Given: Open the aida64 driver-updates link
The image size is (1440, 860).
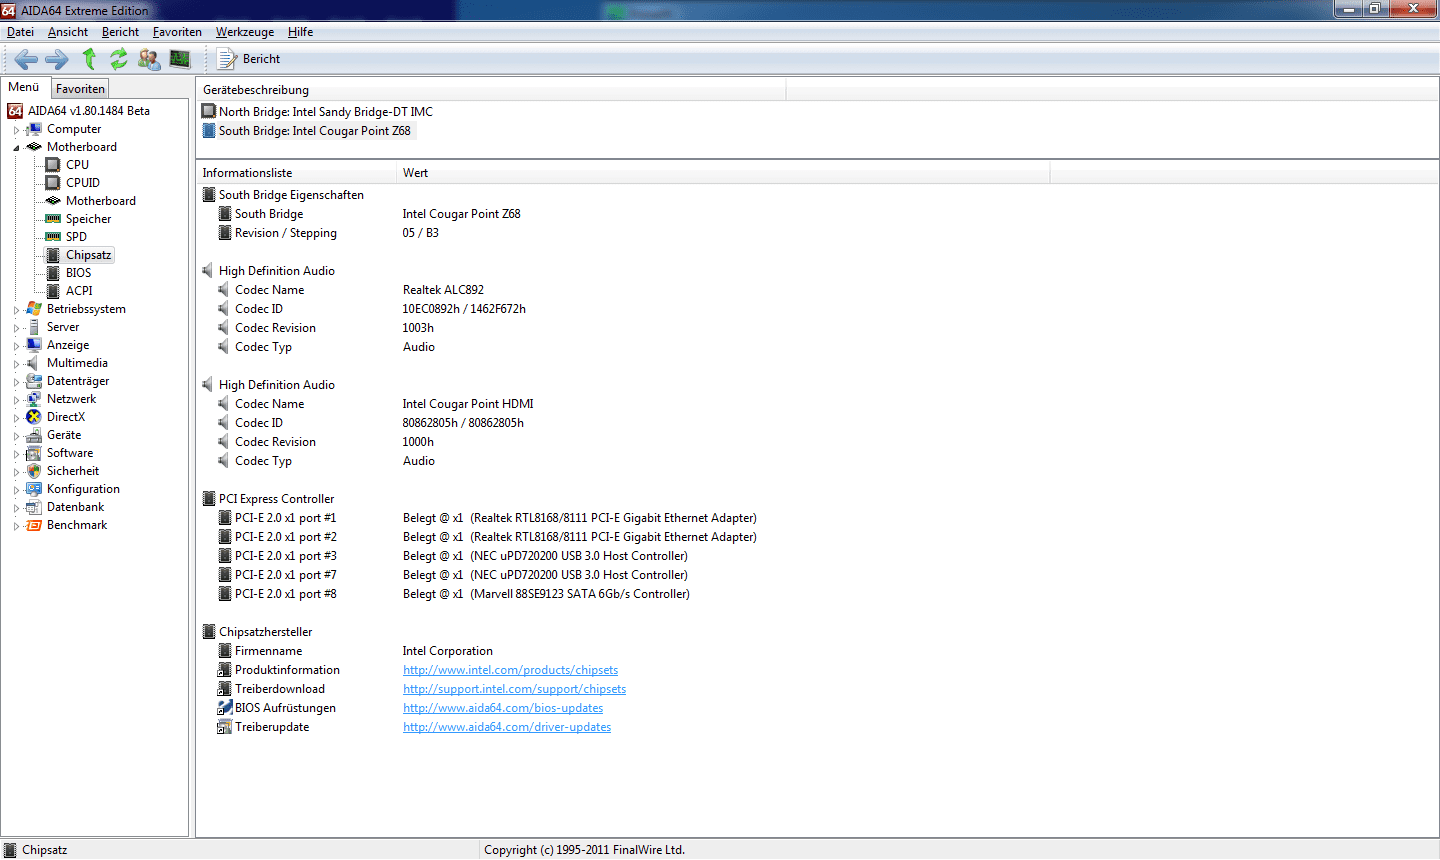Looking at the screenshot, I should (507, 727).
